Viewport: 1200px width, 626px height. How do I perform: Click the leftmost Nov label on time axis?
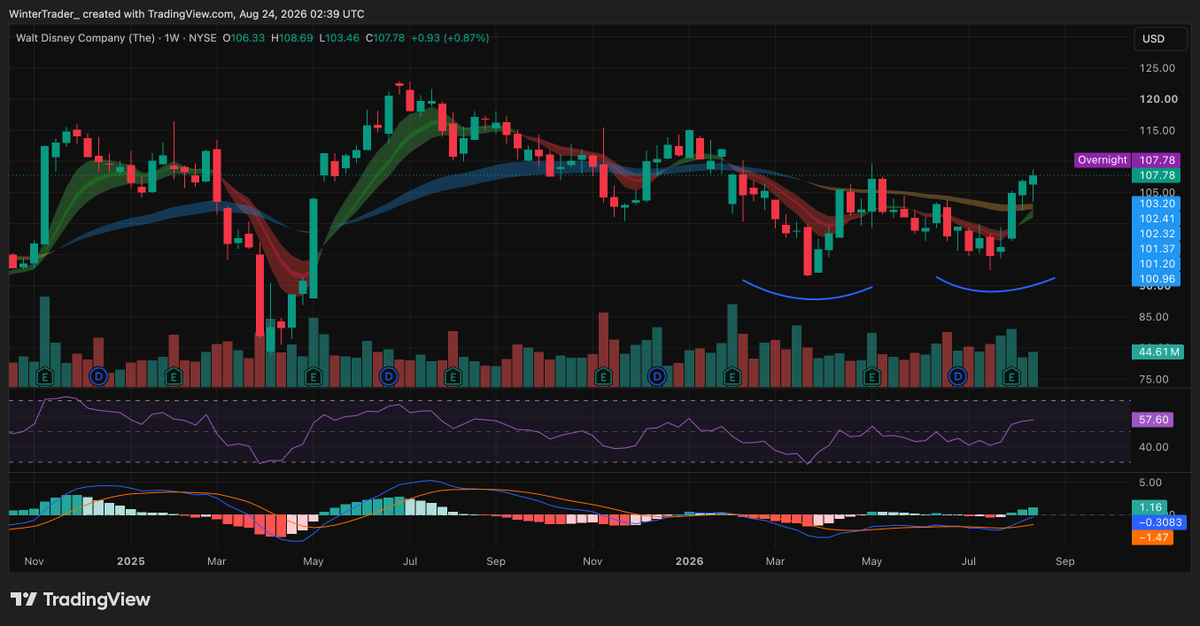tap(35, 562)
